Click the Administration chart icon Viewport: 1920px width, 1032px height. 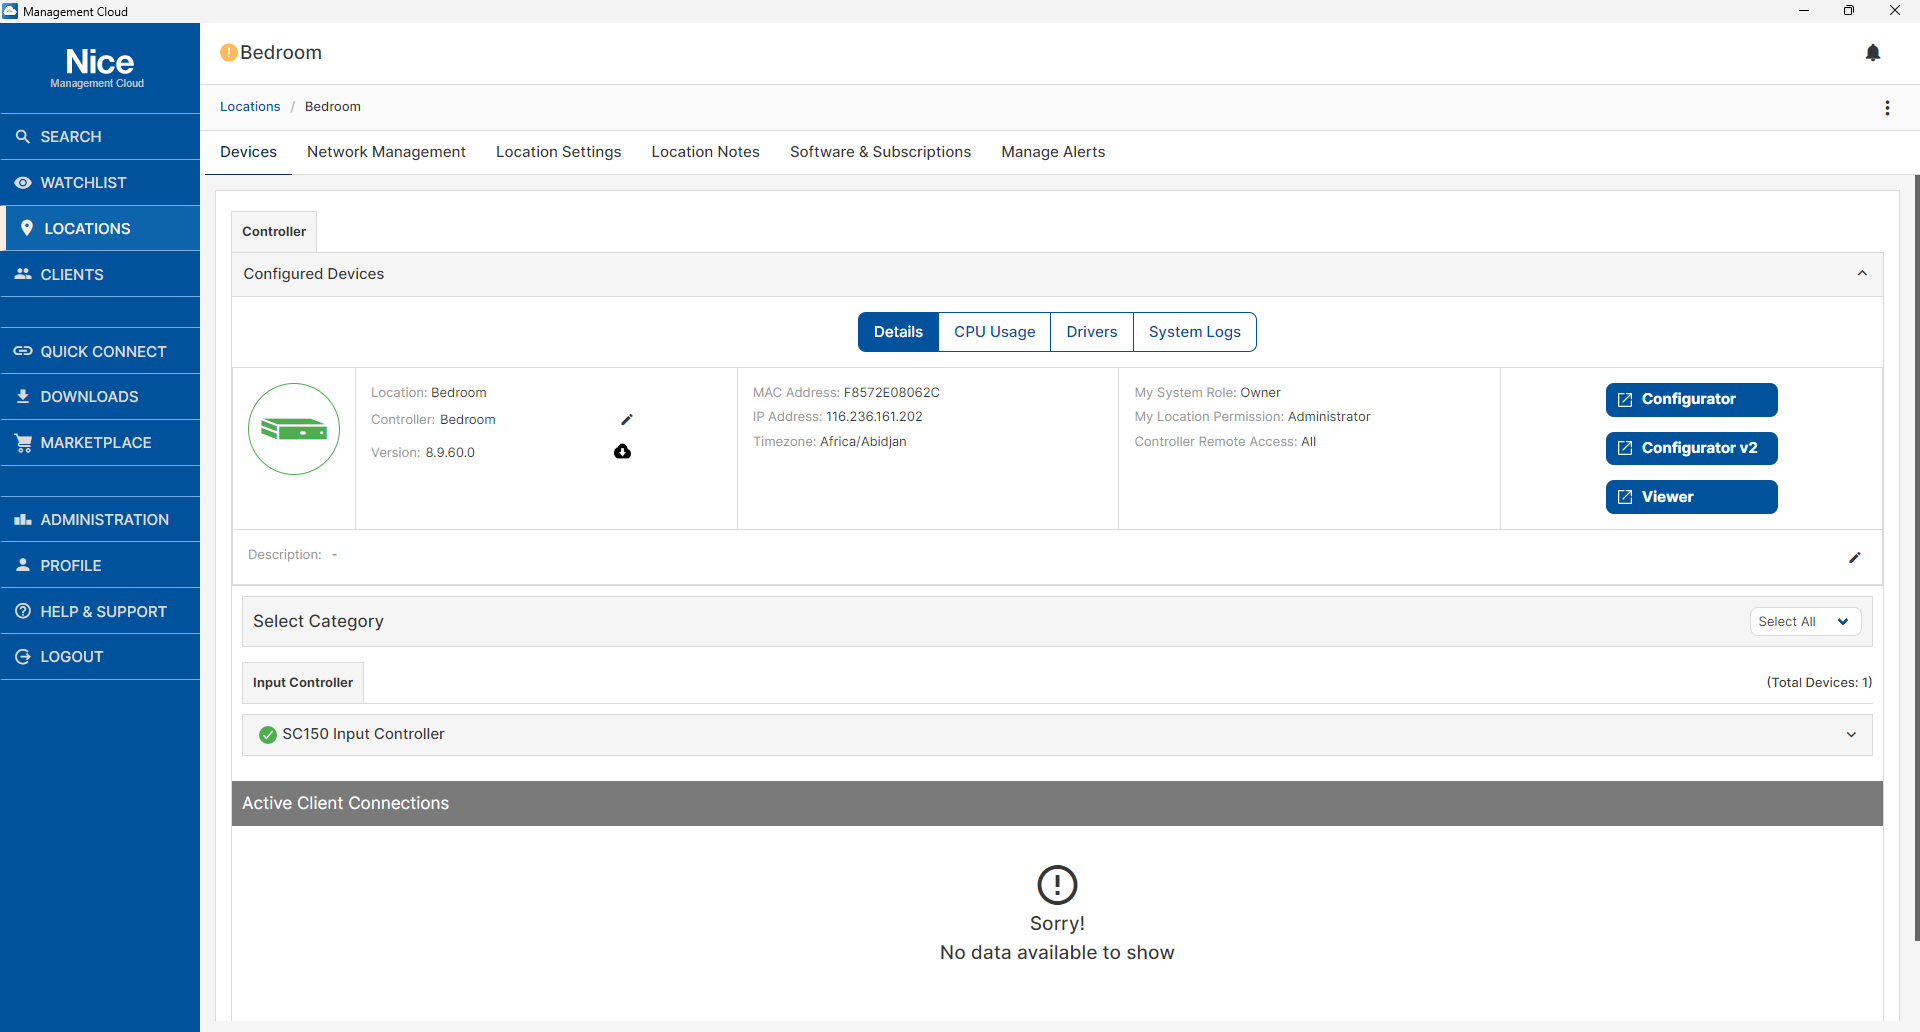click(x=23, y=519)
